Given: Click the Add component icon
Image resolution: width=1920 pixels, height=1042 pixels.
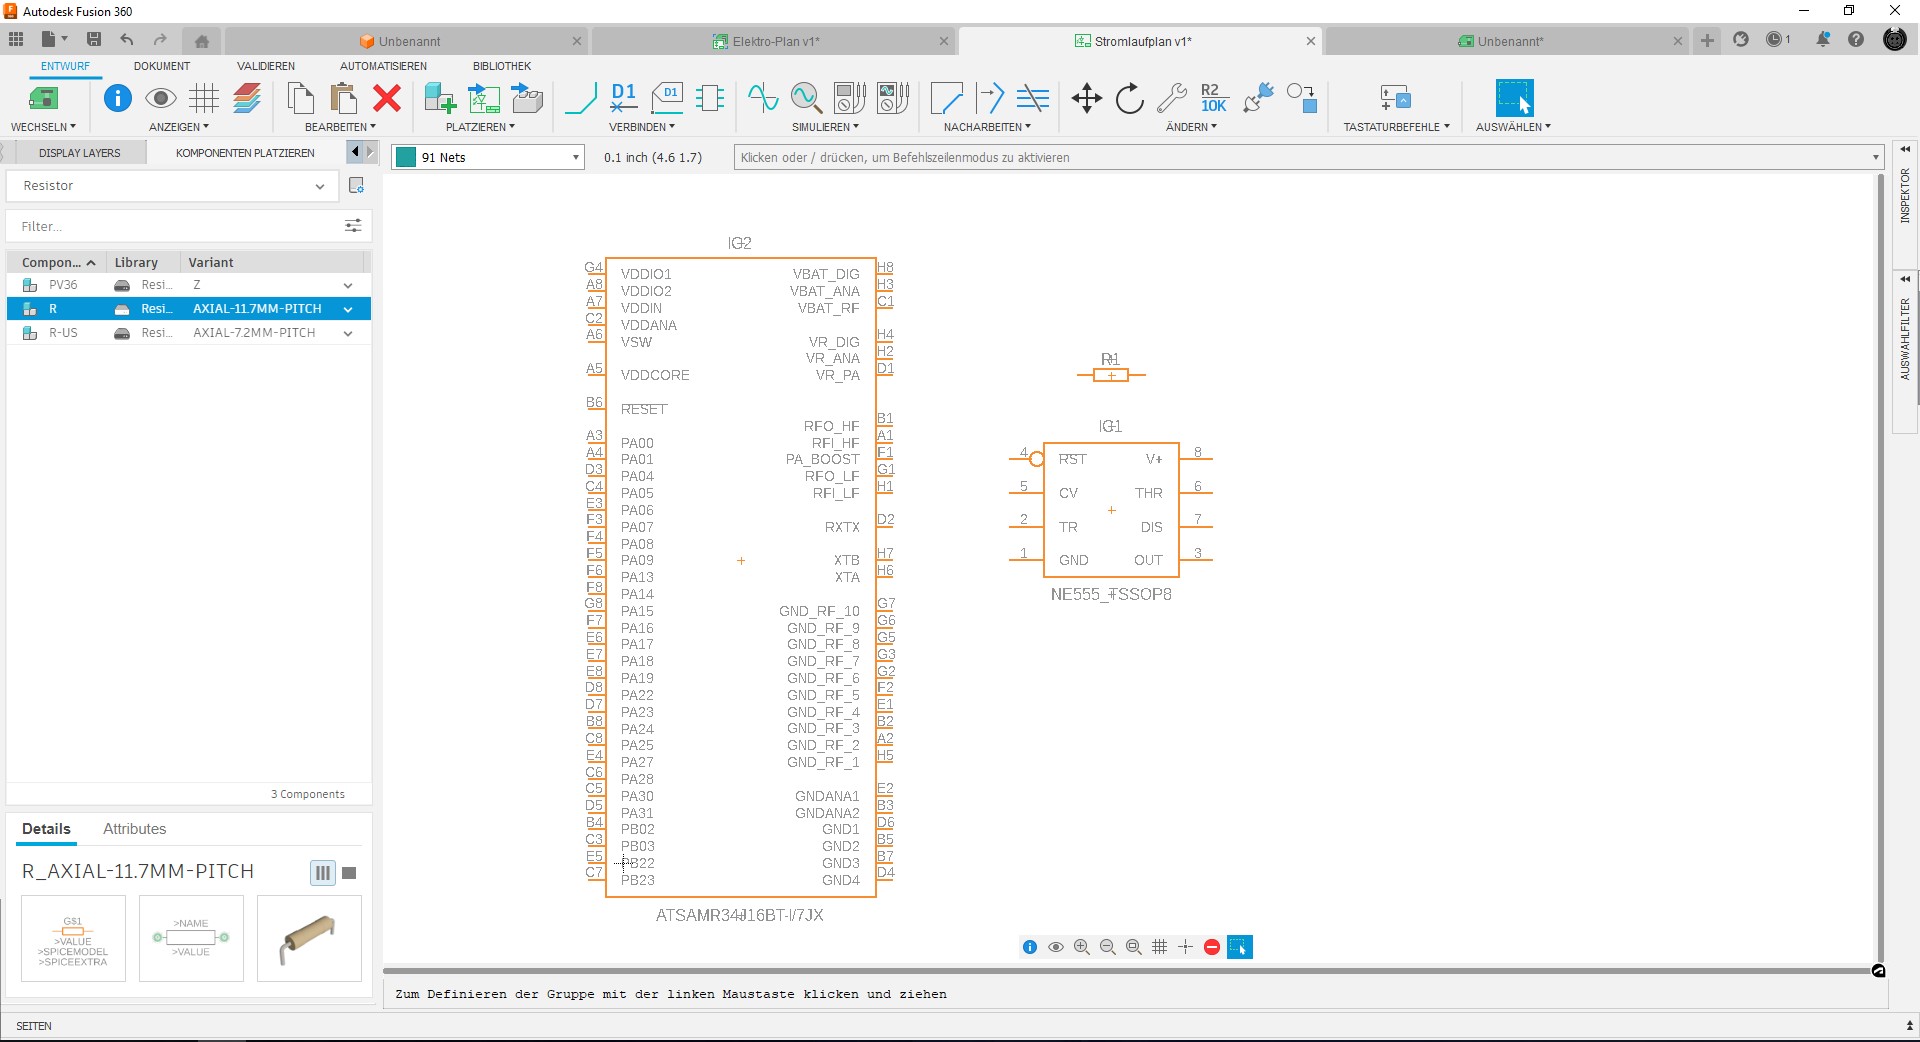Looking at the screenshot, I should pos(440,98).
